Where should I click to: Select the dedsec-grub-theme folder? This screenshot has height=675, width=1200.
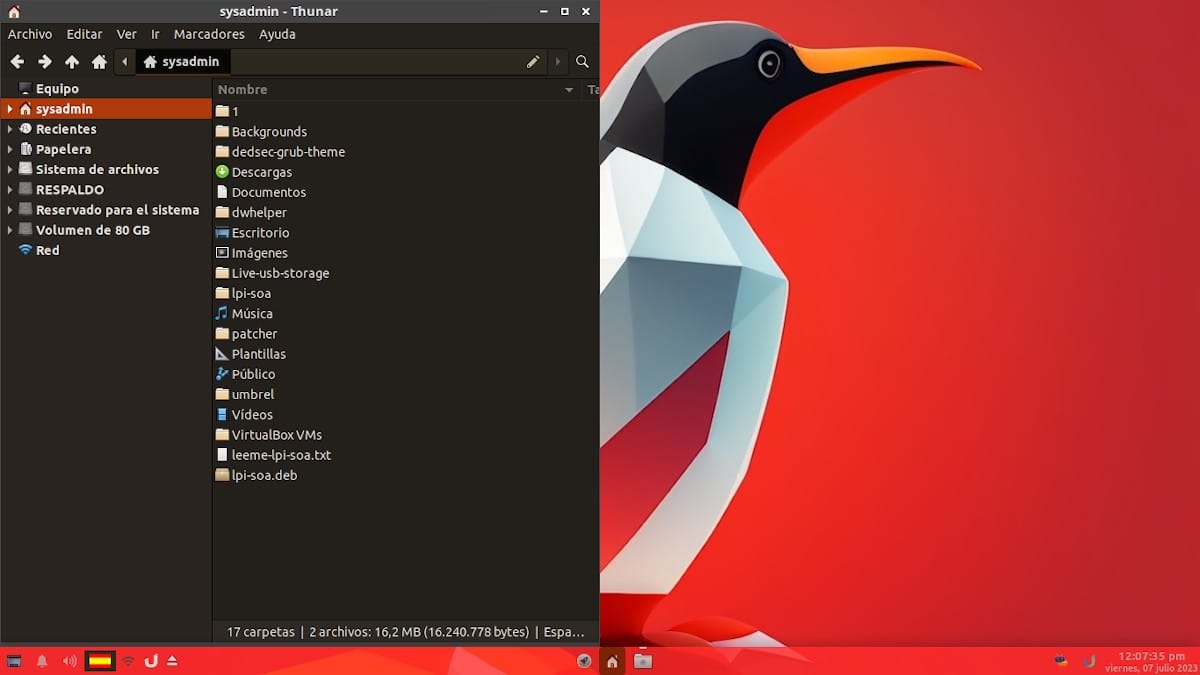point(280,152)
